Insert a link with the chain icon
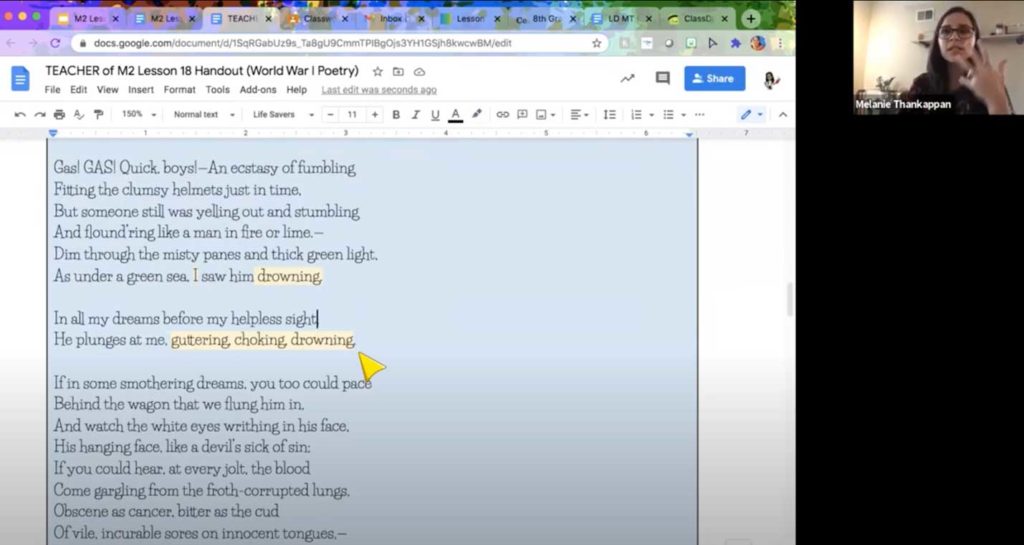This screenshot has height=545, width=1024. (x=502, y=115)
